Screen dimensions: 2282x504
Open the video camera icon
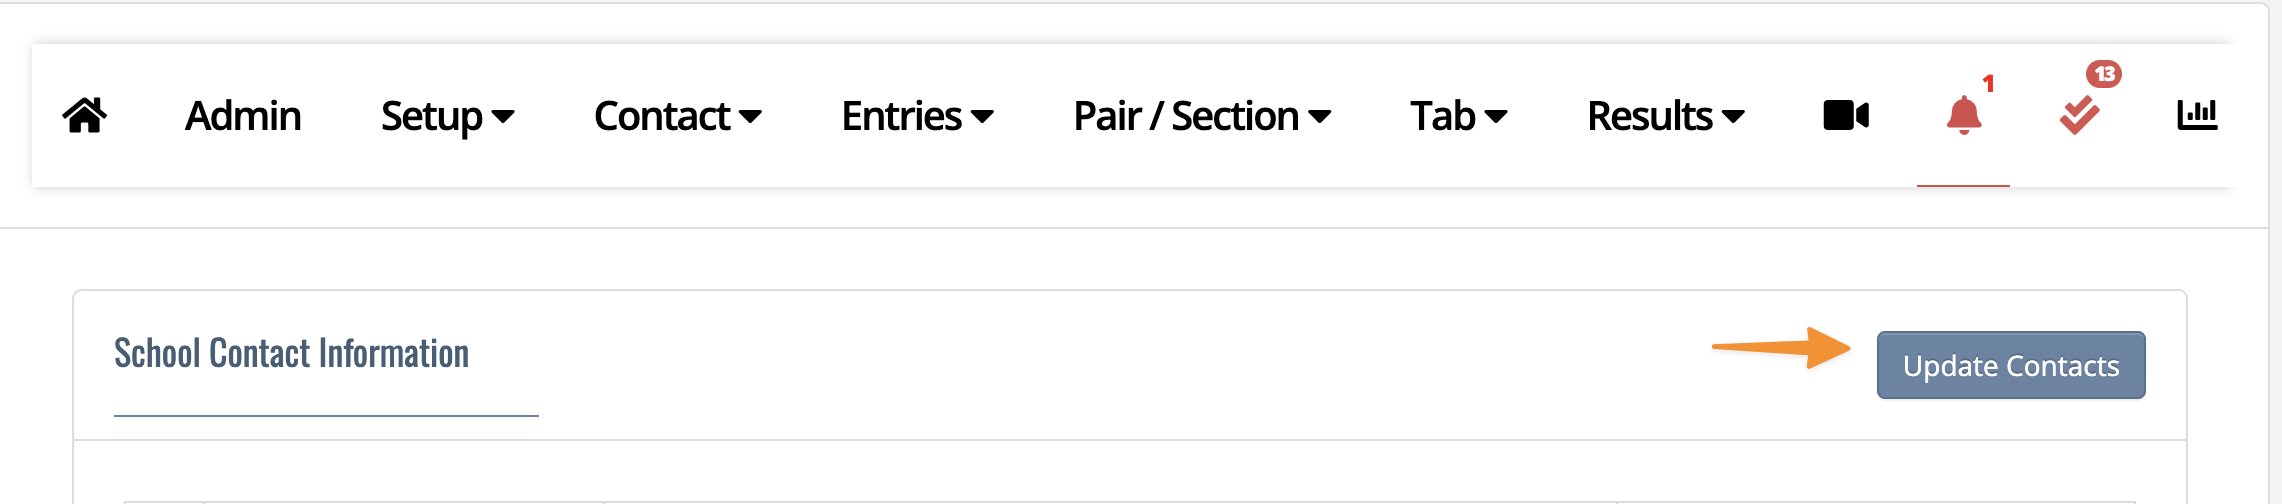[x=1846, y=116]
